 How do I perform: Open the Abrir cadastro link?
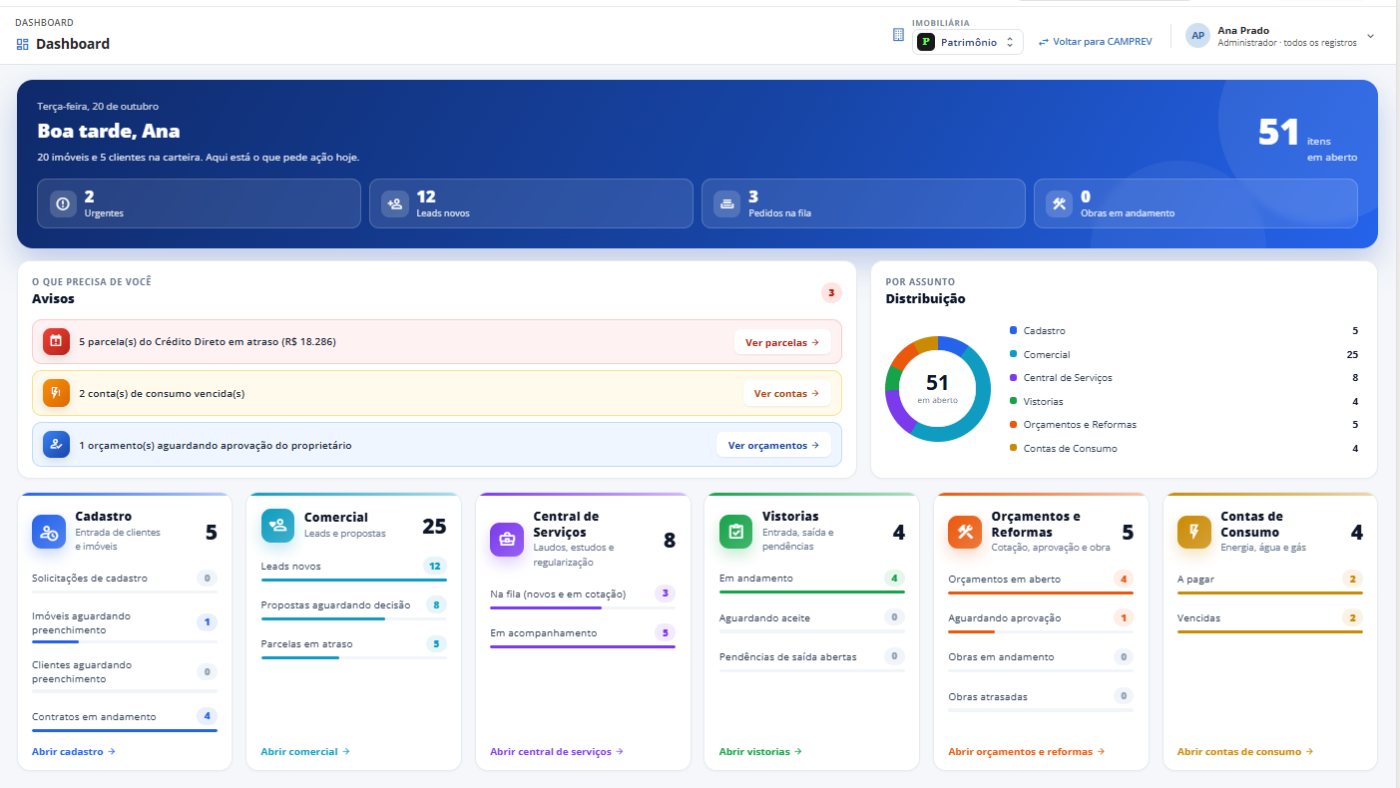pos(74,752)
